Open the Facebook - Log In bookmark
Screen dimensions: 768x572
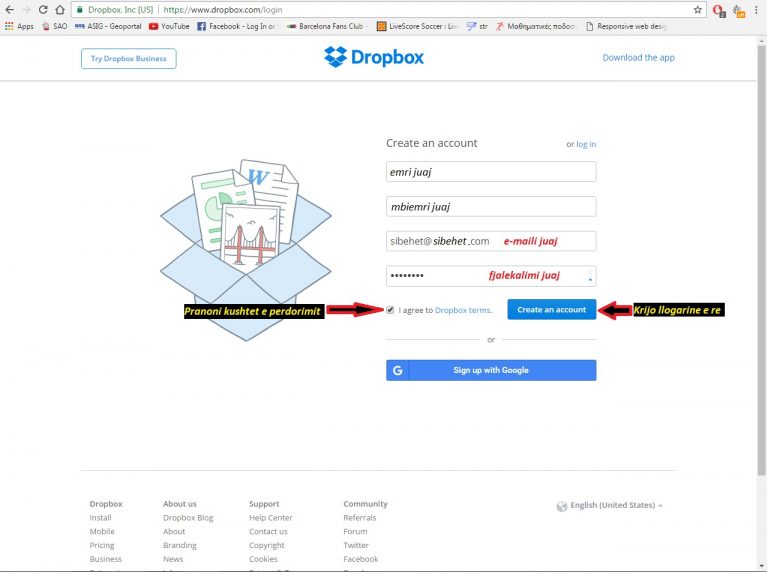[237, 26]
